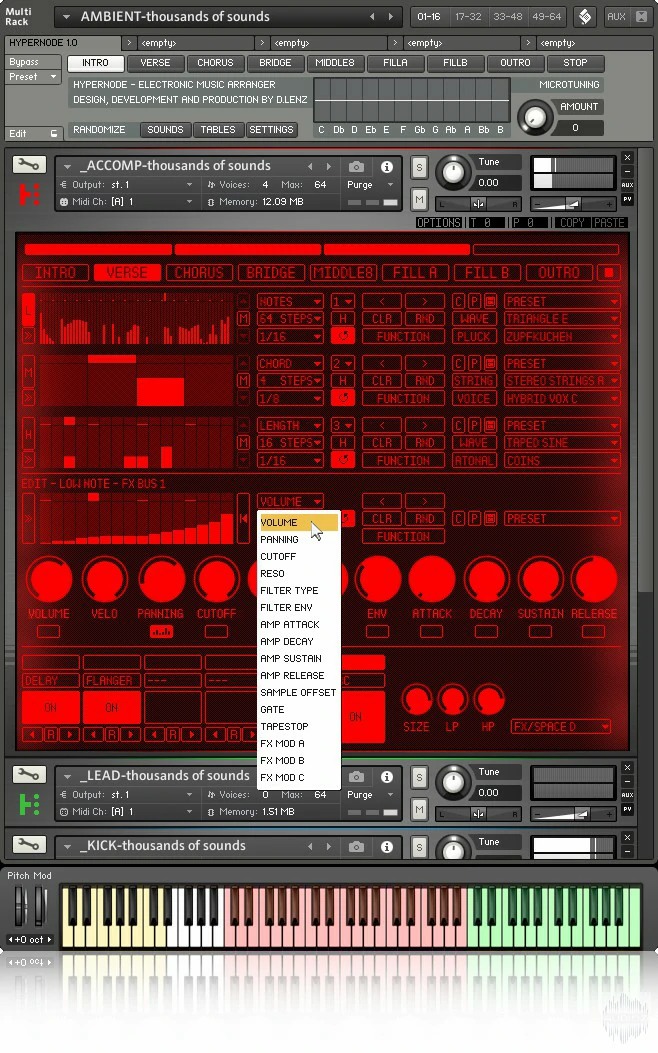Click top CHORUS arranger button
658x1053 pixels.
[215, 62]
